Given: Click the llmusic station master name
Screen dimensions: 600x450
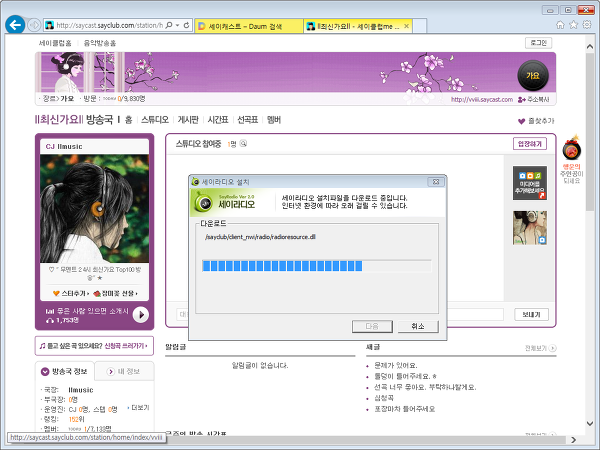Looking at the screenshot, I should (81, 390).
